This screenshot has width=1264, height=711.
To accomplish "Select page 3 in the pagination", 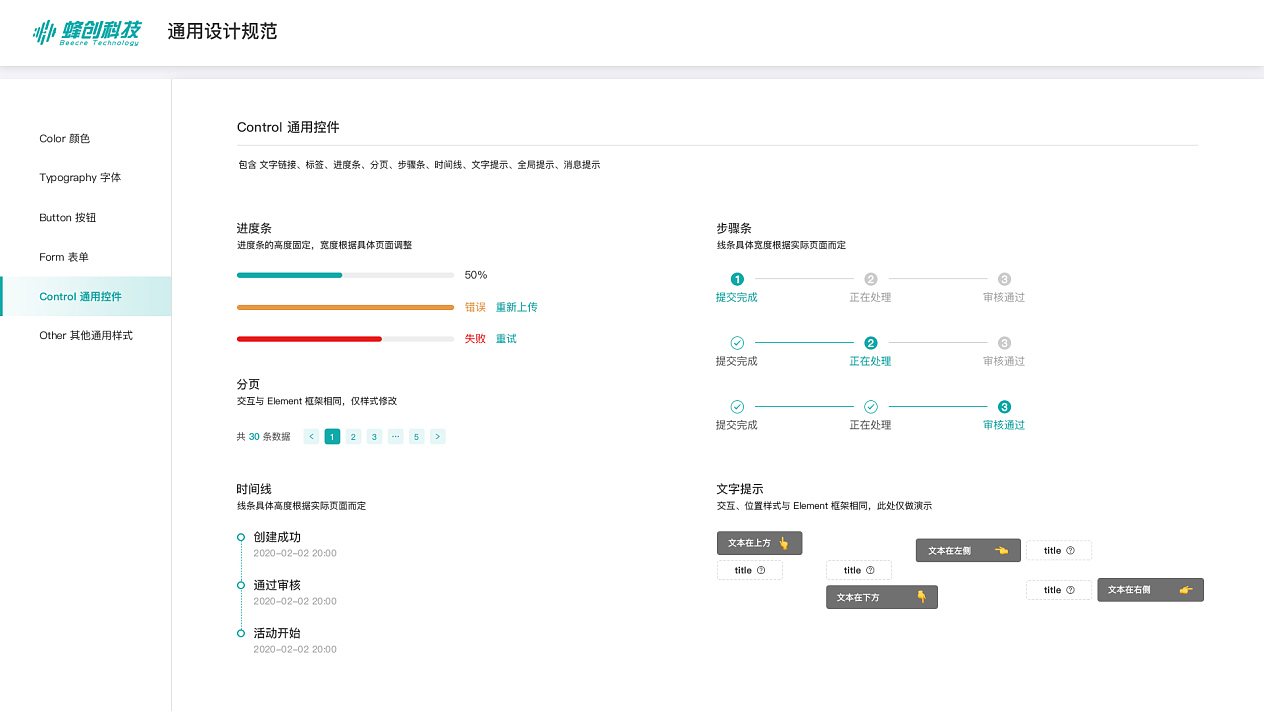I will click(374, 436).
